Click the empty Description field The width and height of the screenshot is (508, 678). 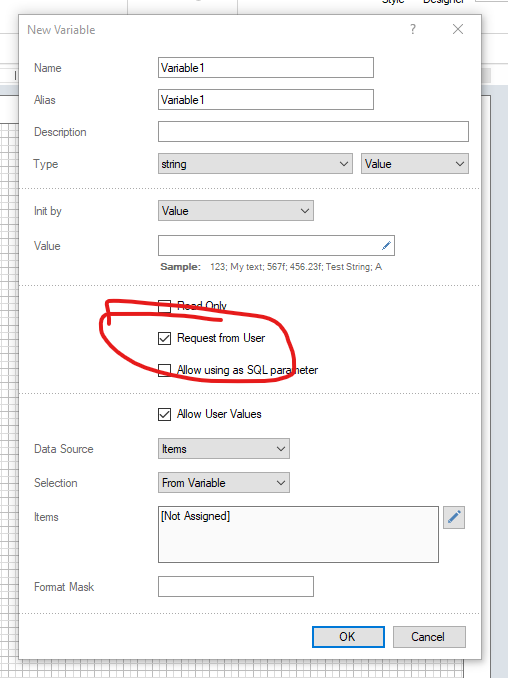[313, 131]
